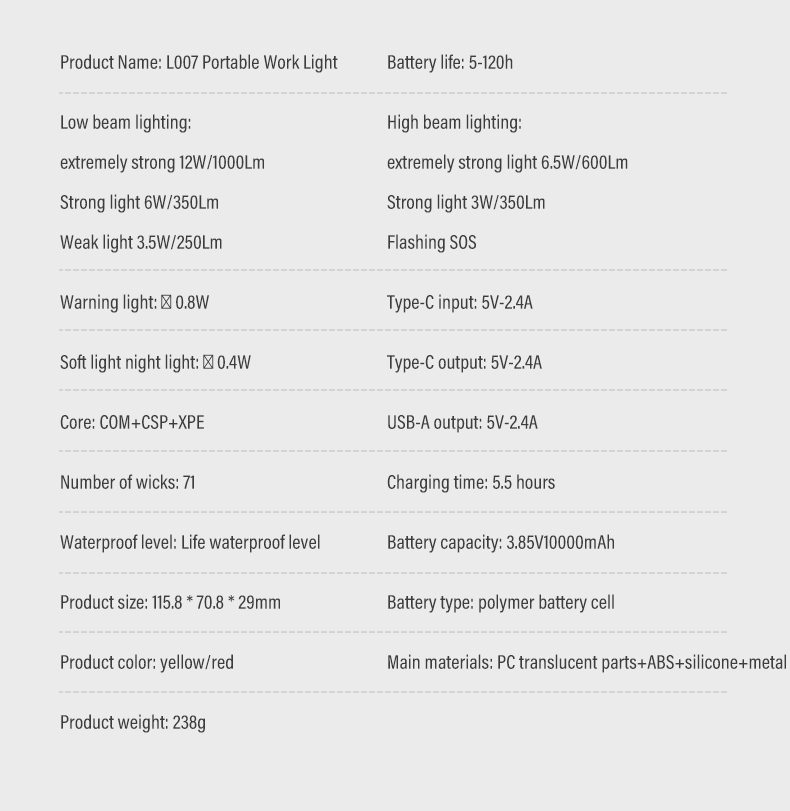
Task: Click the High beam lighting heading
Action: point(454,123)
